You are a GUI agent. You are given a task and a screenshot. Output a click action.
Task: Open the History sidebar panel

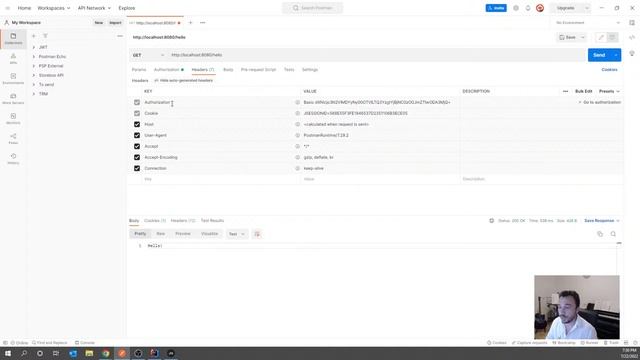[13, 159]
